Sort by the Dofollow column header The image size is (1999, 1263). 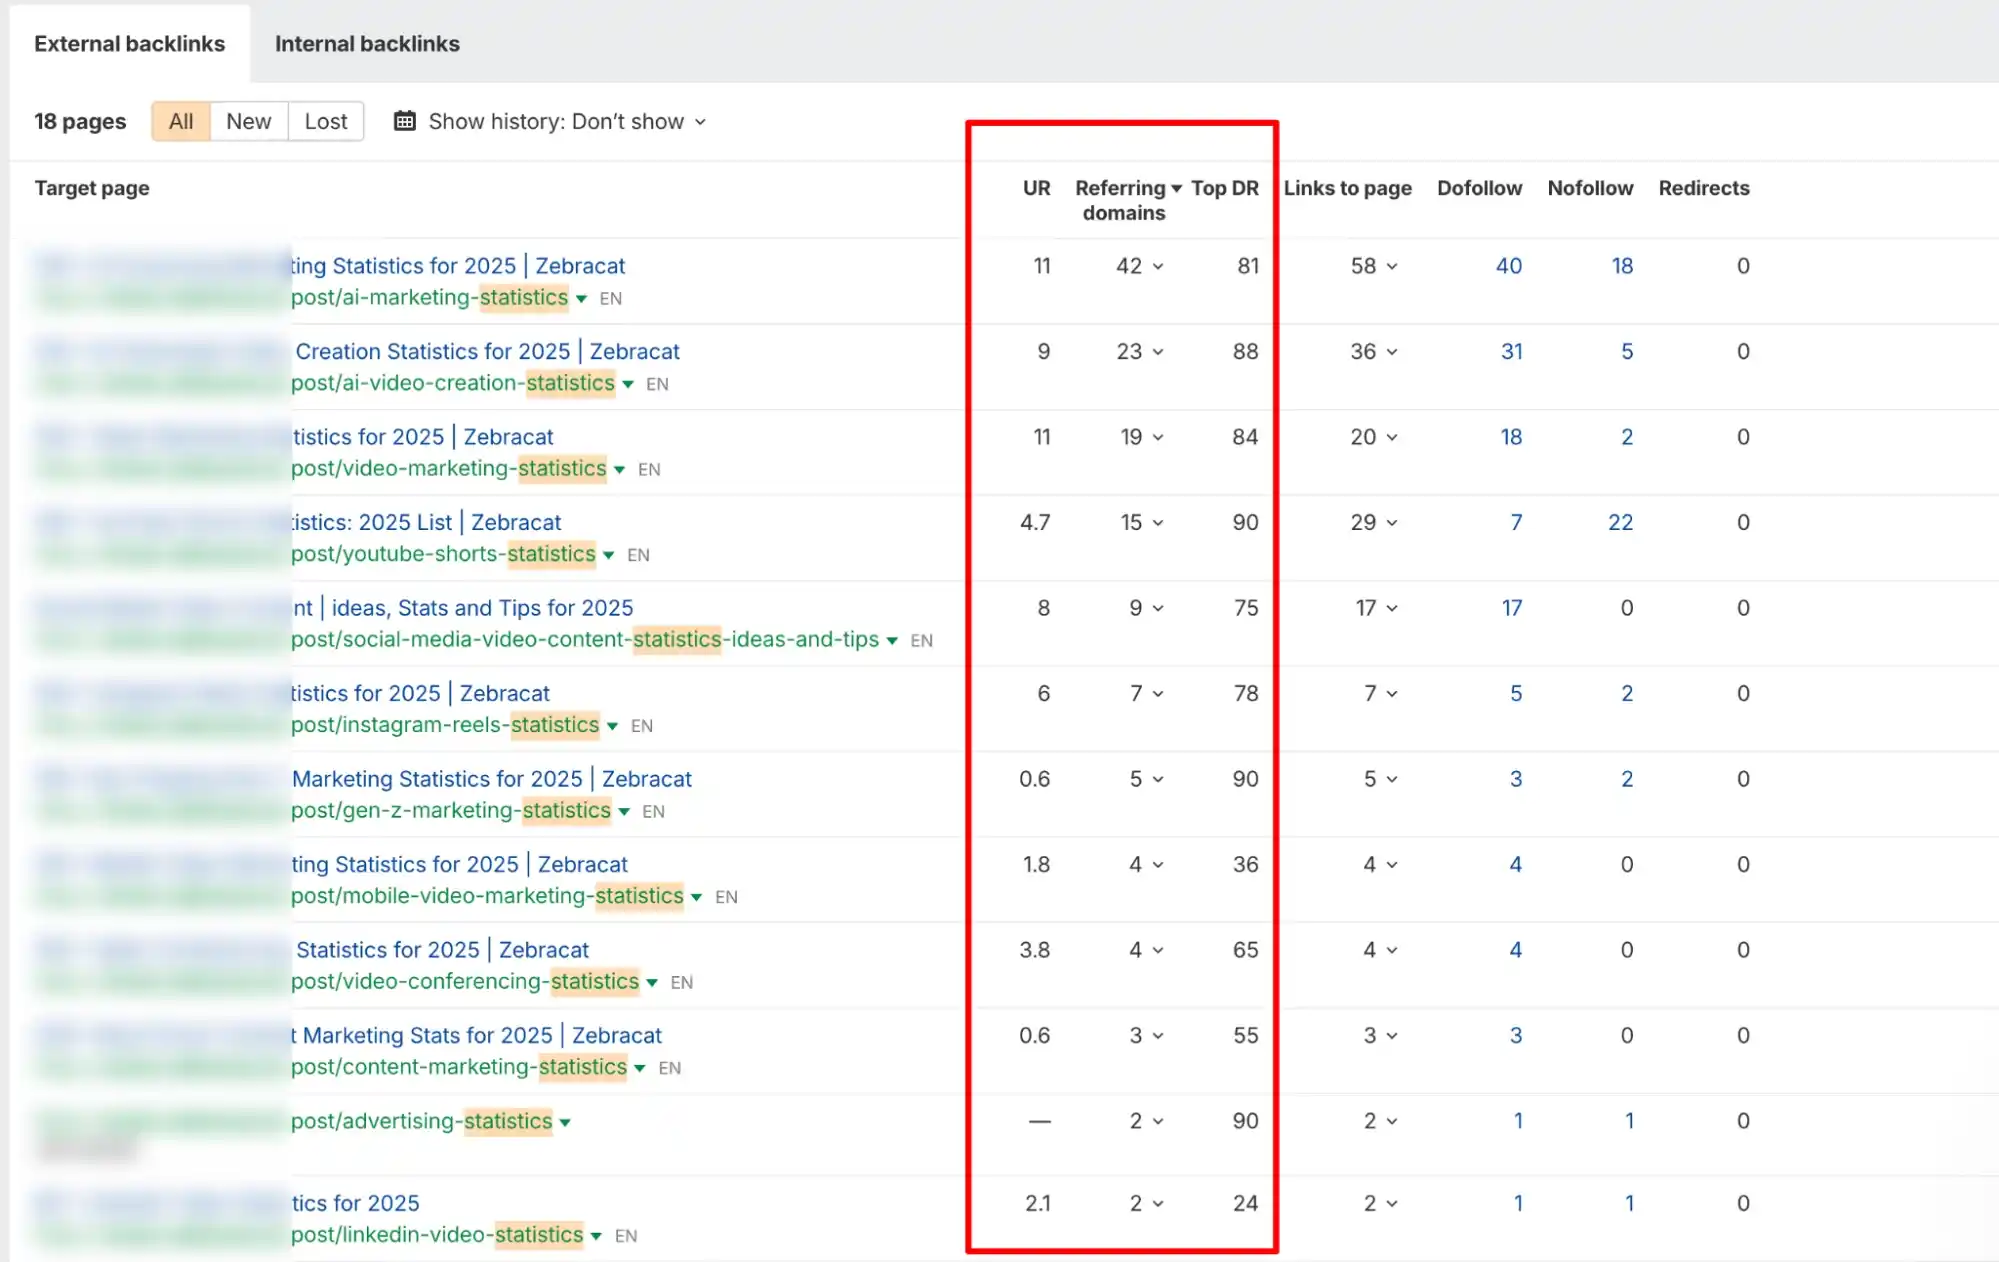click(x=1479, y=188)
